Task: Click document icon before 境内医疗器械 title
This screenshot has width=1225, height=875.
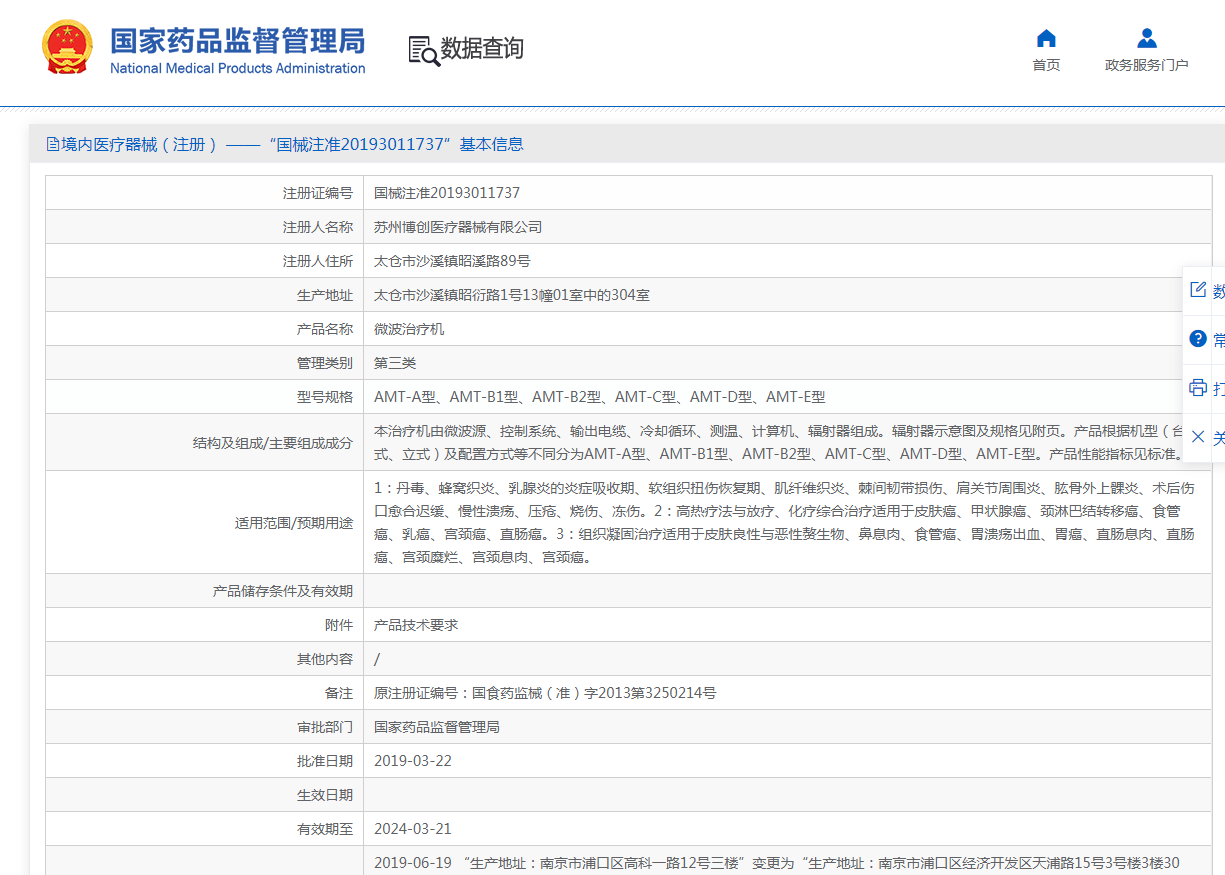Action: pos(52,144)
